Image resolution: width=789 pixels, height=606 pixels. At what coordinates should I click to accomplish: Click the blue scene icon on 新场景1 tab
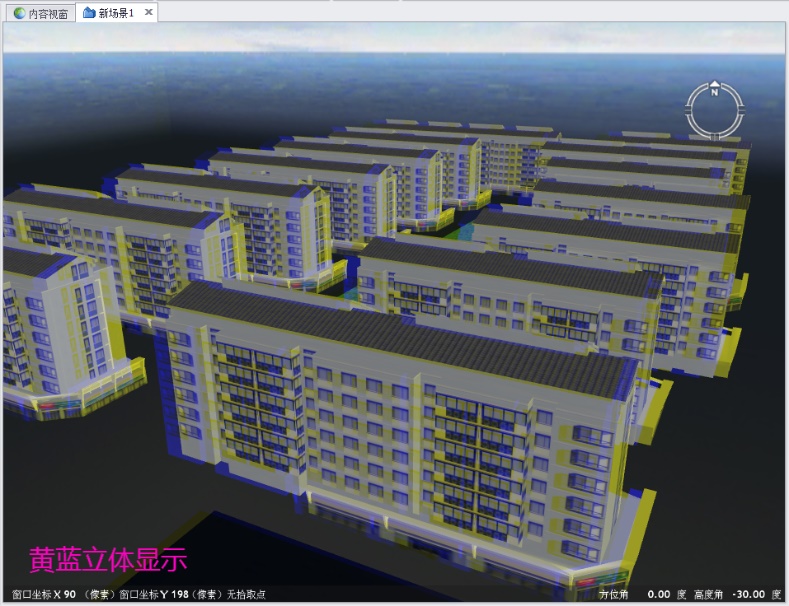click(90, 13)
